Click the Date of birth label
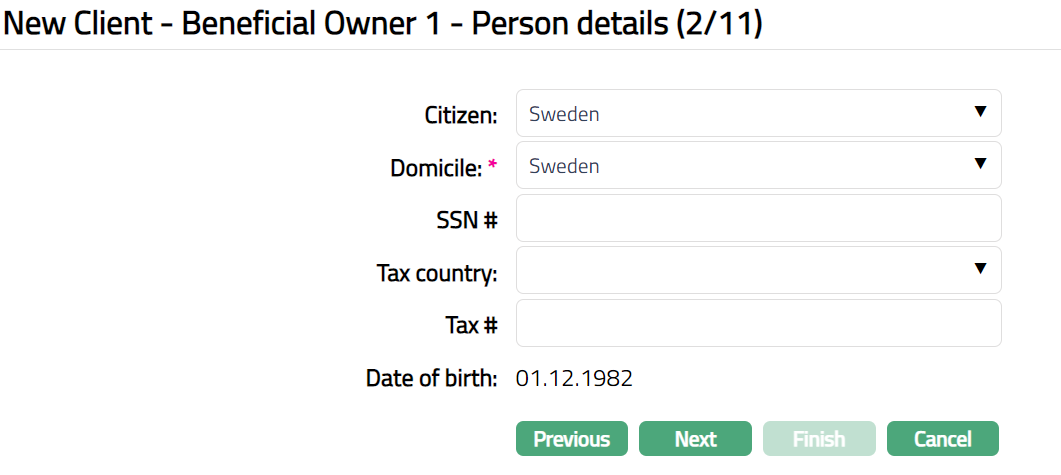 point(431,378)
